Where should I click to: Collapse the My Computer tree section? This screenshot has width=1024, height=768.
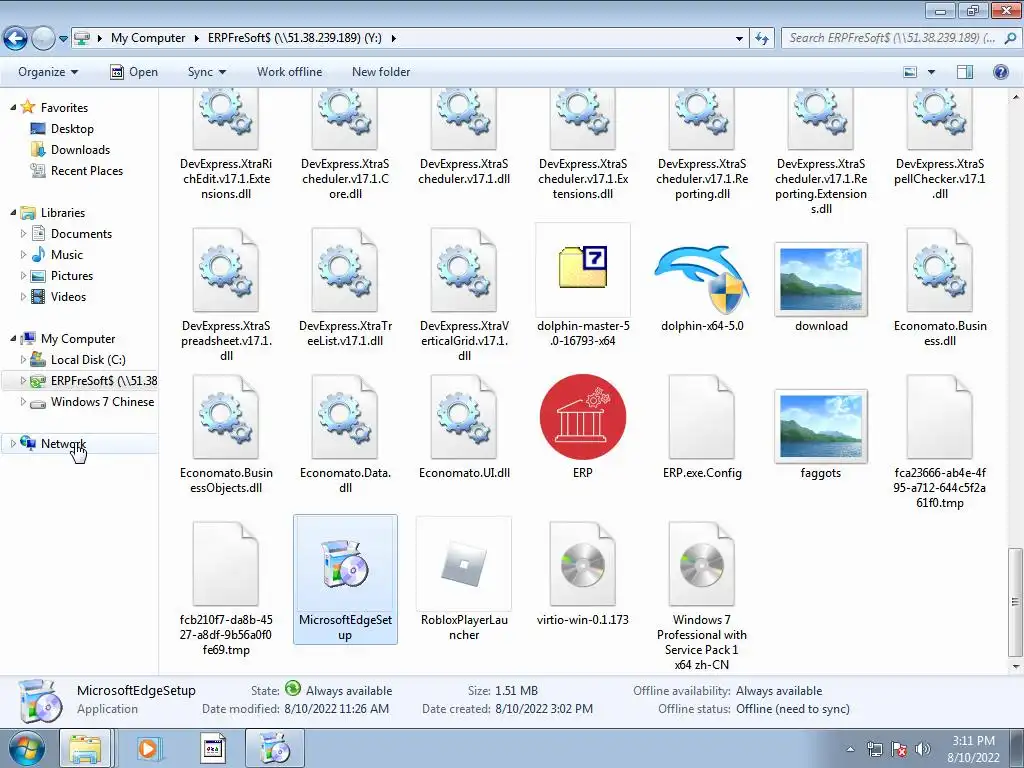tap(13, 338)
